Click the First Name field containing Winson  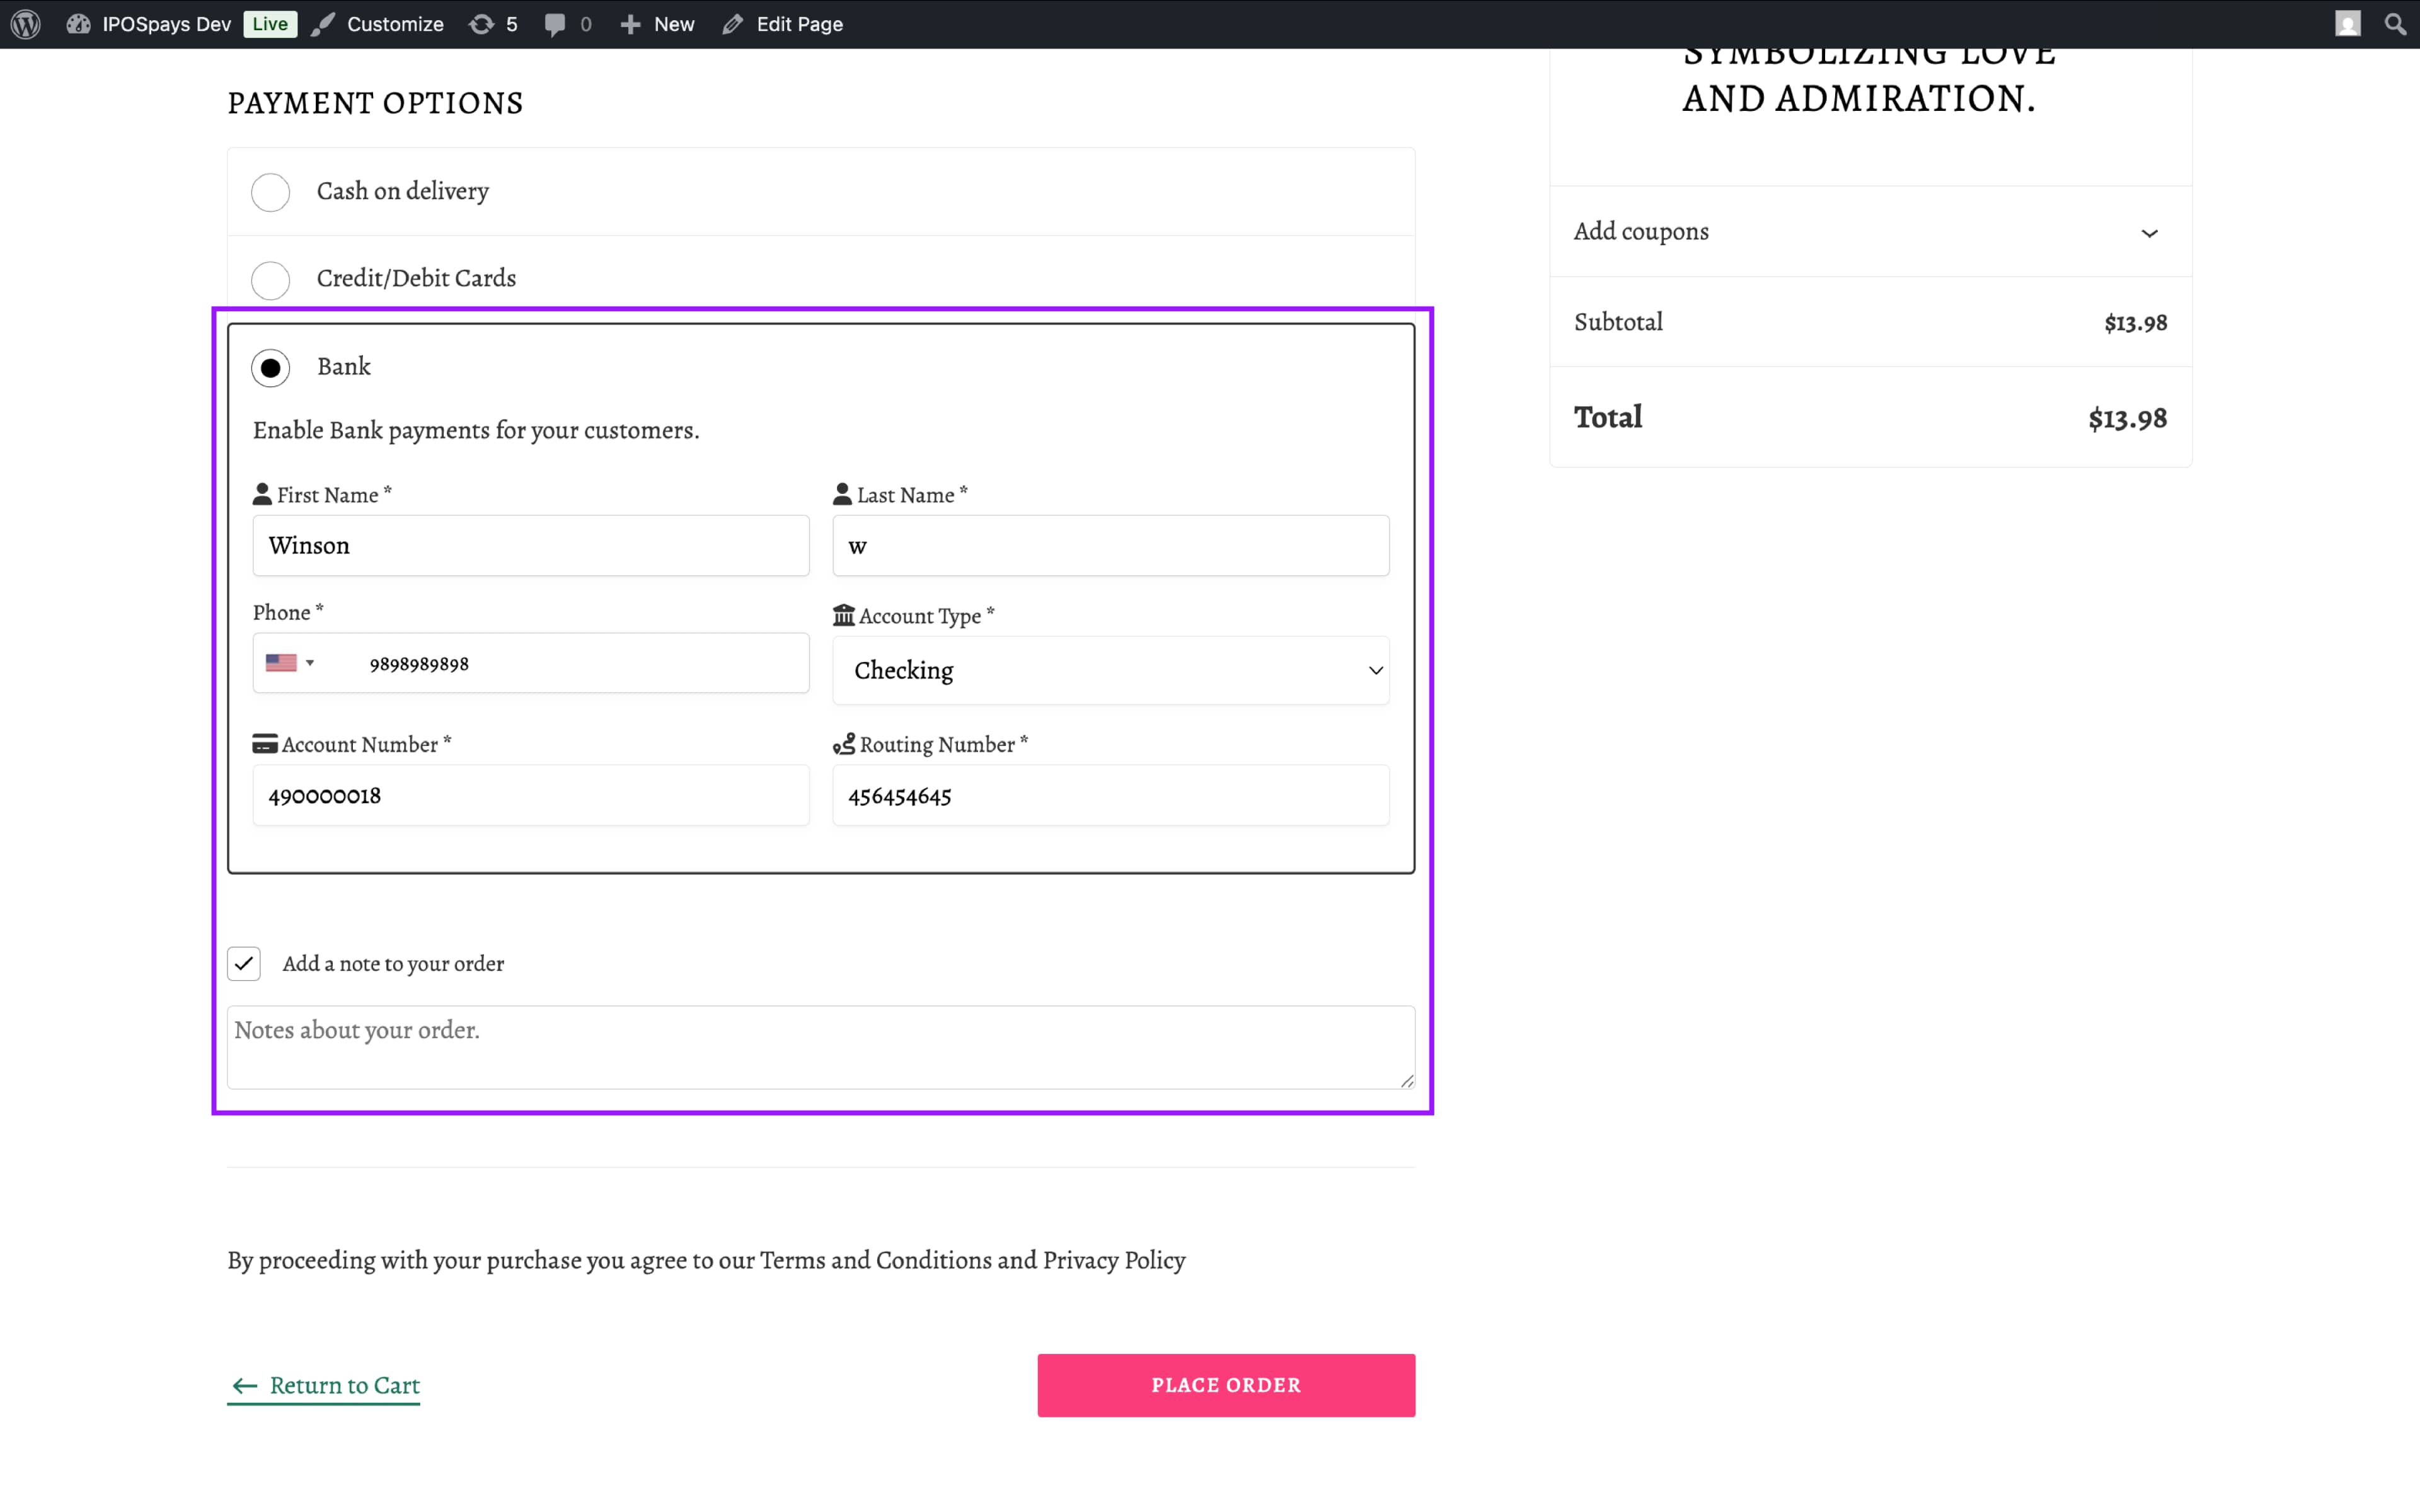(531, 545)
